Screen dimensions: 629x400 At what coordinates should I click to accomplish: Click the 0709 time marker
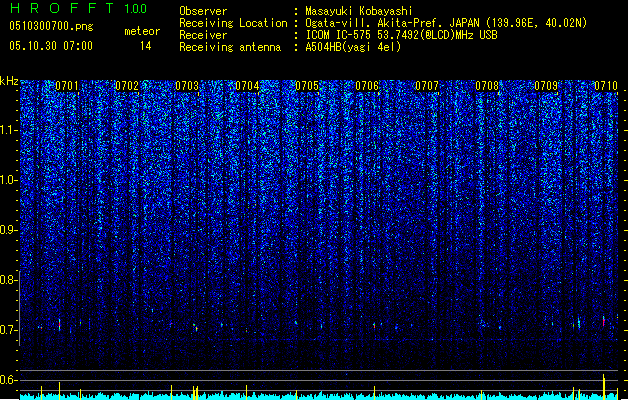pos(546,86)
